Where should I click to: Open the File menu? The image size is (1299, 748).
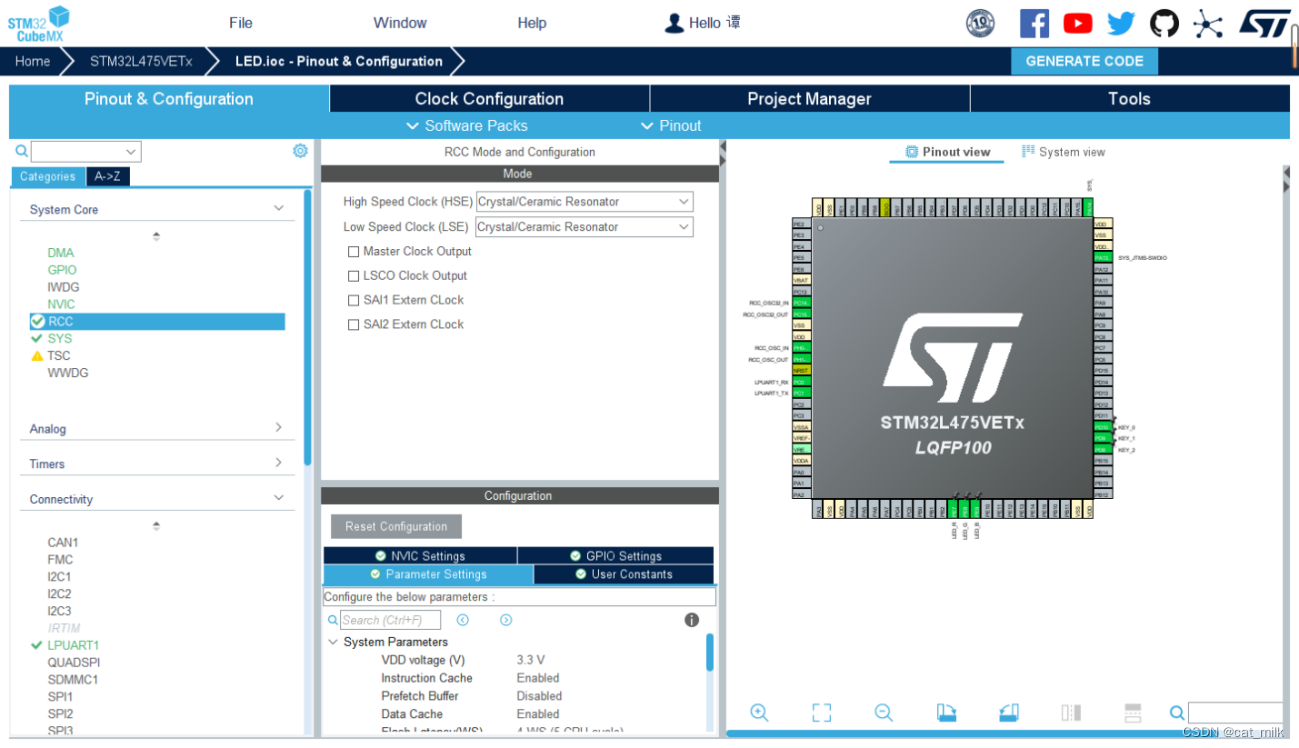241,23
